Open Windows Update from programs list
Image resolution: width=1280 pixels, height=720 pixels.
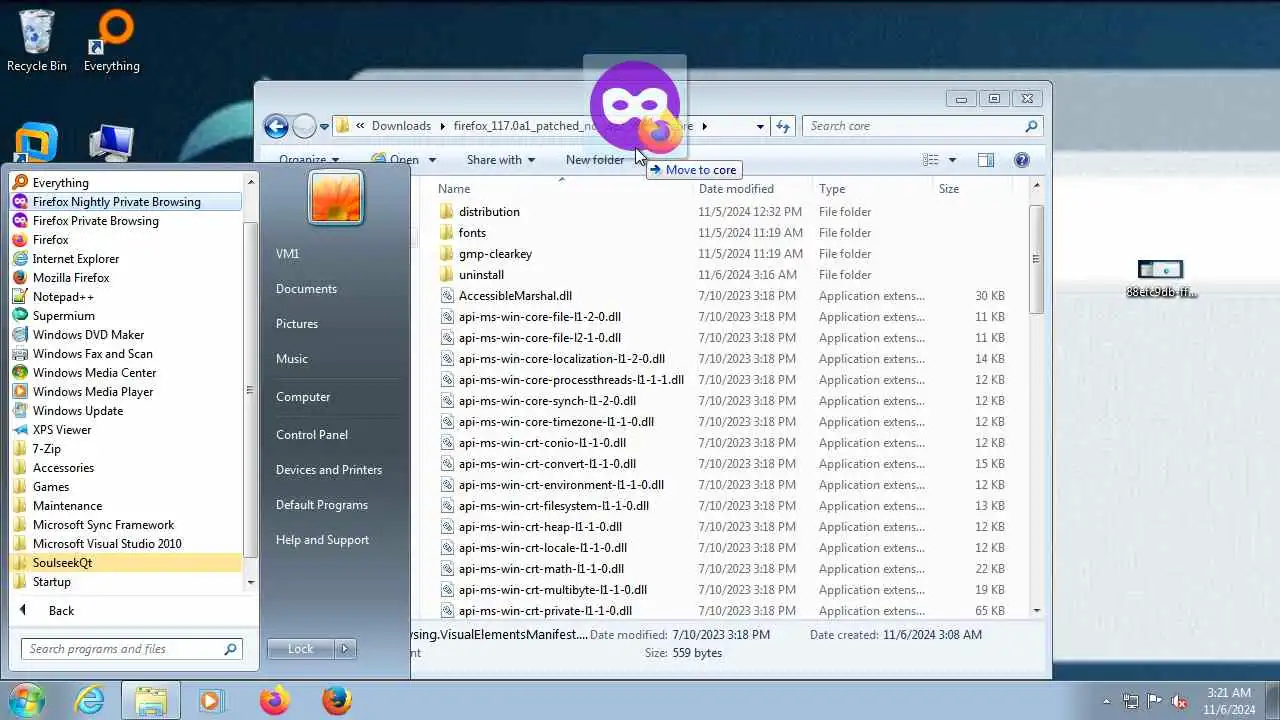tap(125, 410)
